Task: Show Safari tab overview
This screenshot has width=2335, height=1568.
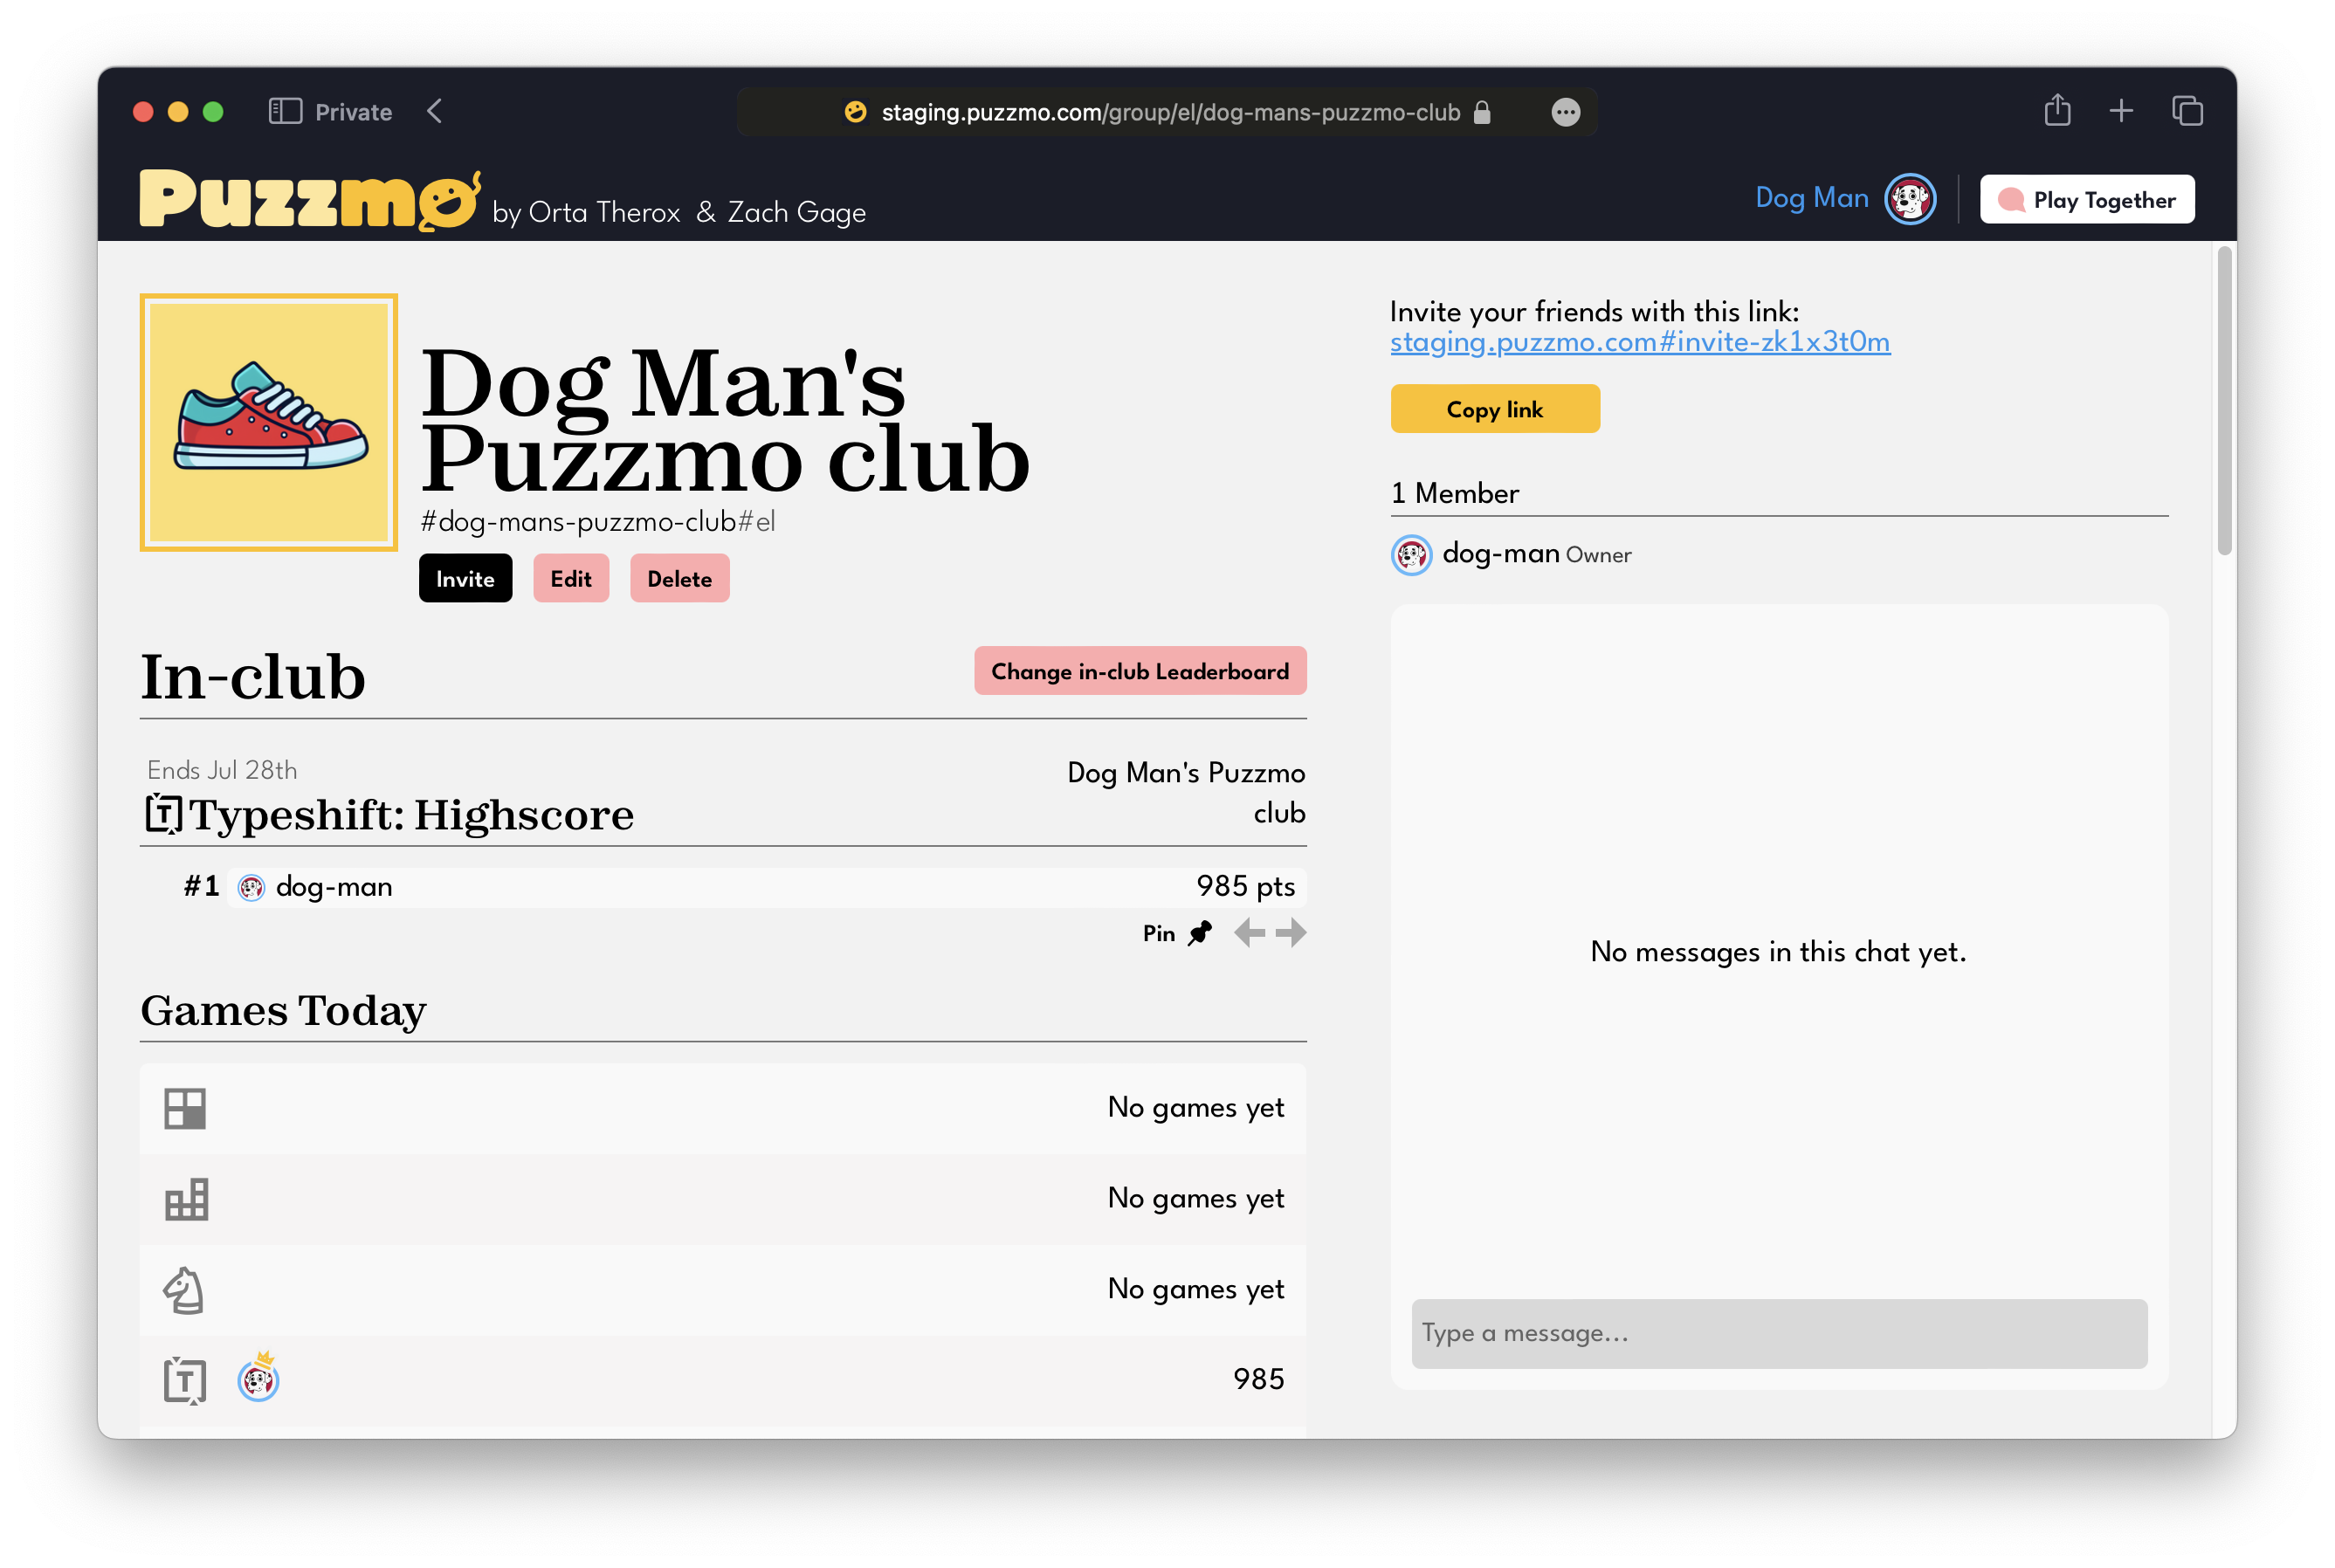Action: (2187, 110)
